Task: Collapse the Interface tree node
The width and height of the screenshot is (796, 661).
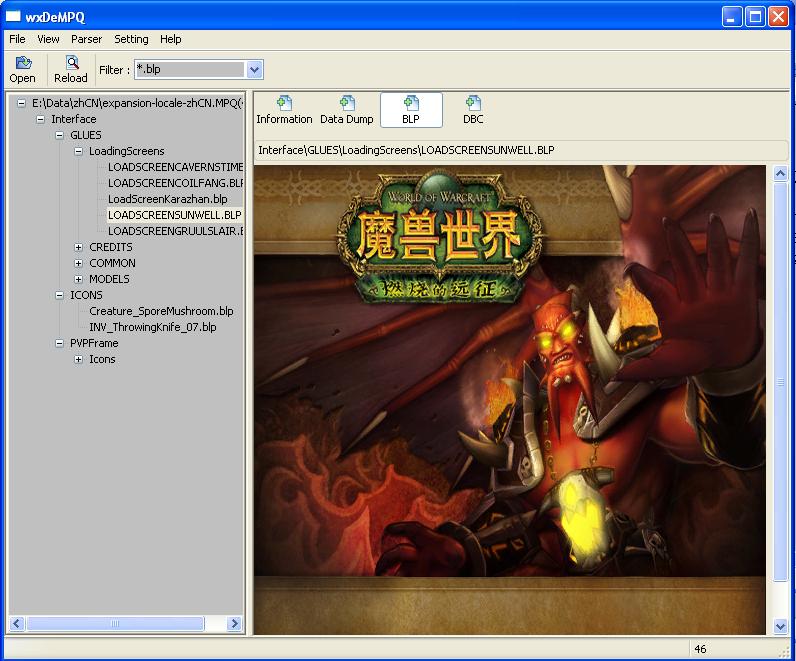Action: (41, 119)
